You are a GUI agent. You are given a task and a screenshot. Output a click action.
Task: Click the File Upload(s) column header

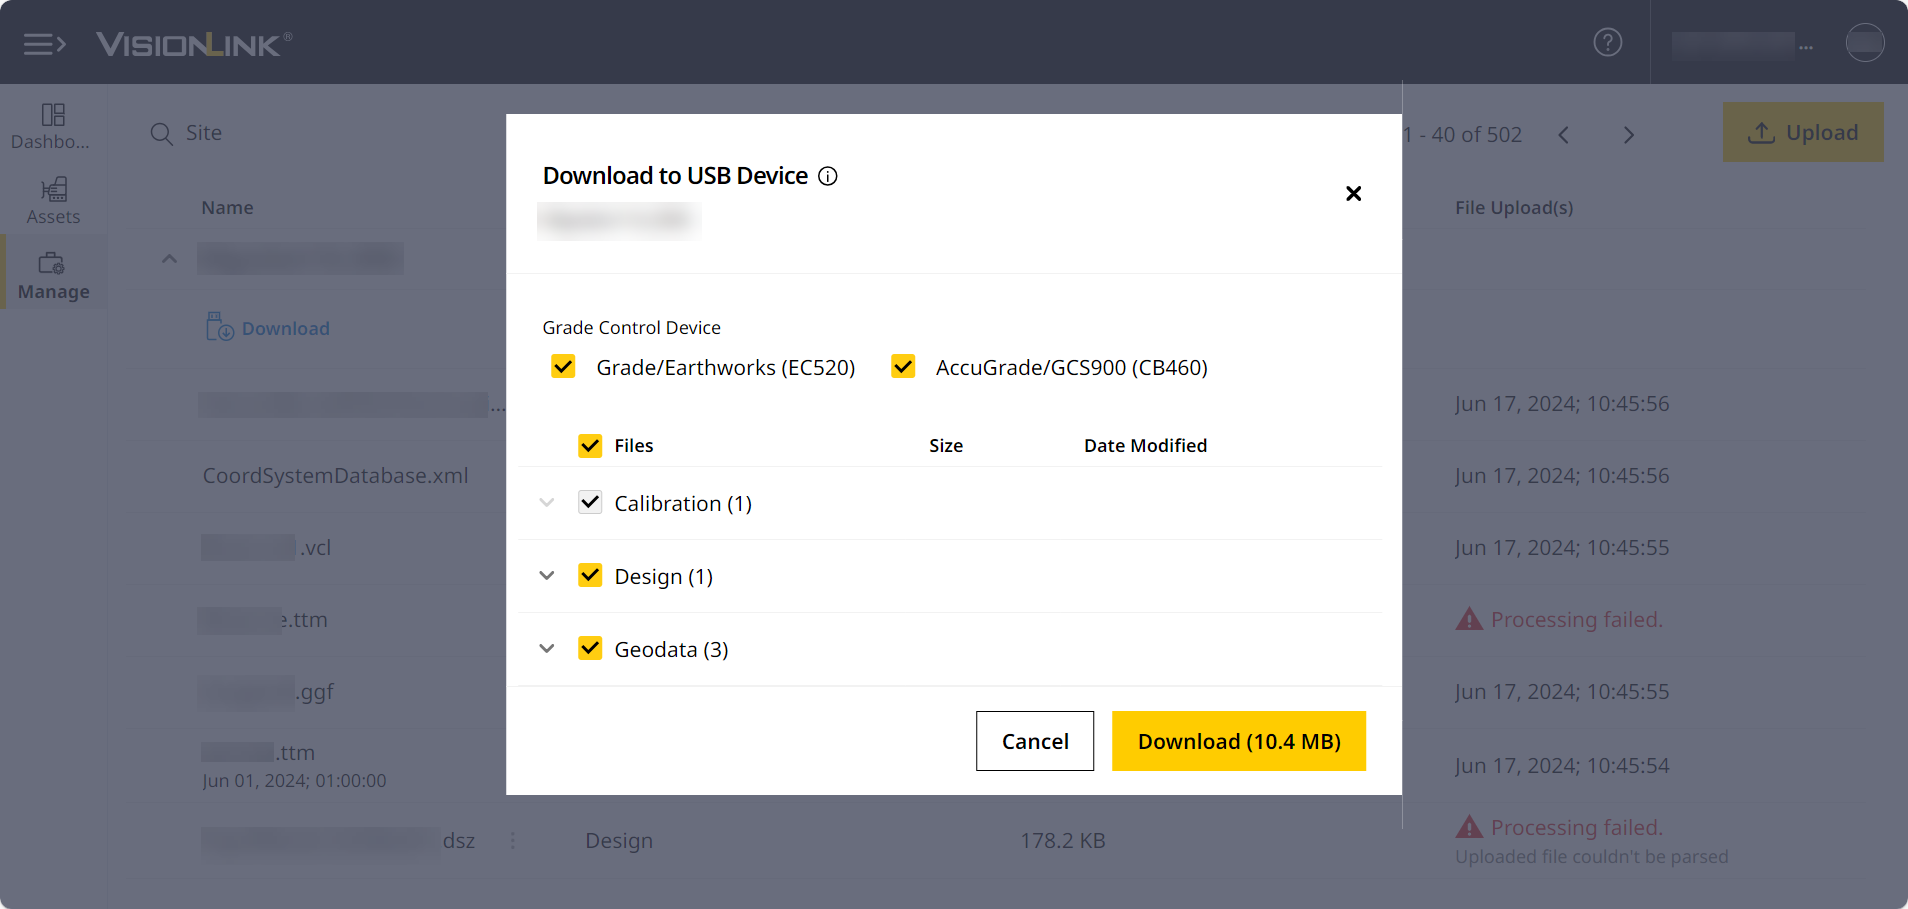pyautogui.click(x=1514, y=208)
